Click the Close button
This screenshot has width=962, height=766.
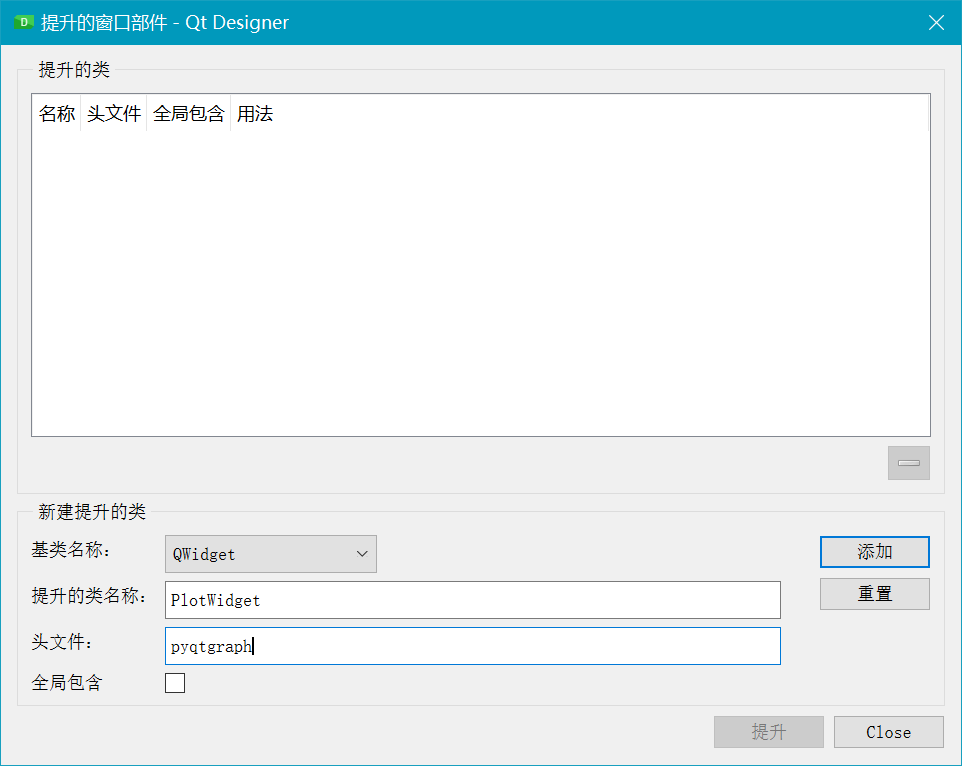pos(888,732)
